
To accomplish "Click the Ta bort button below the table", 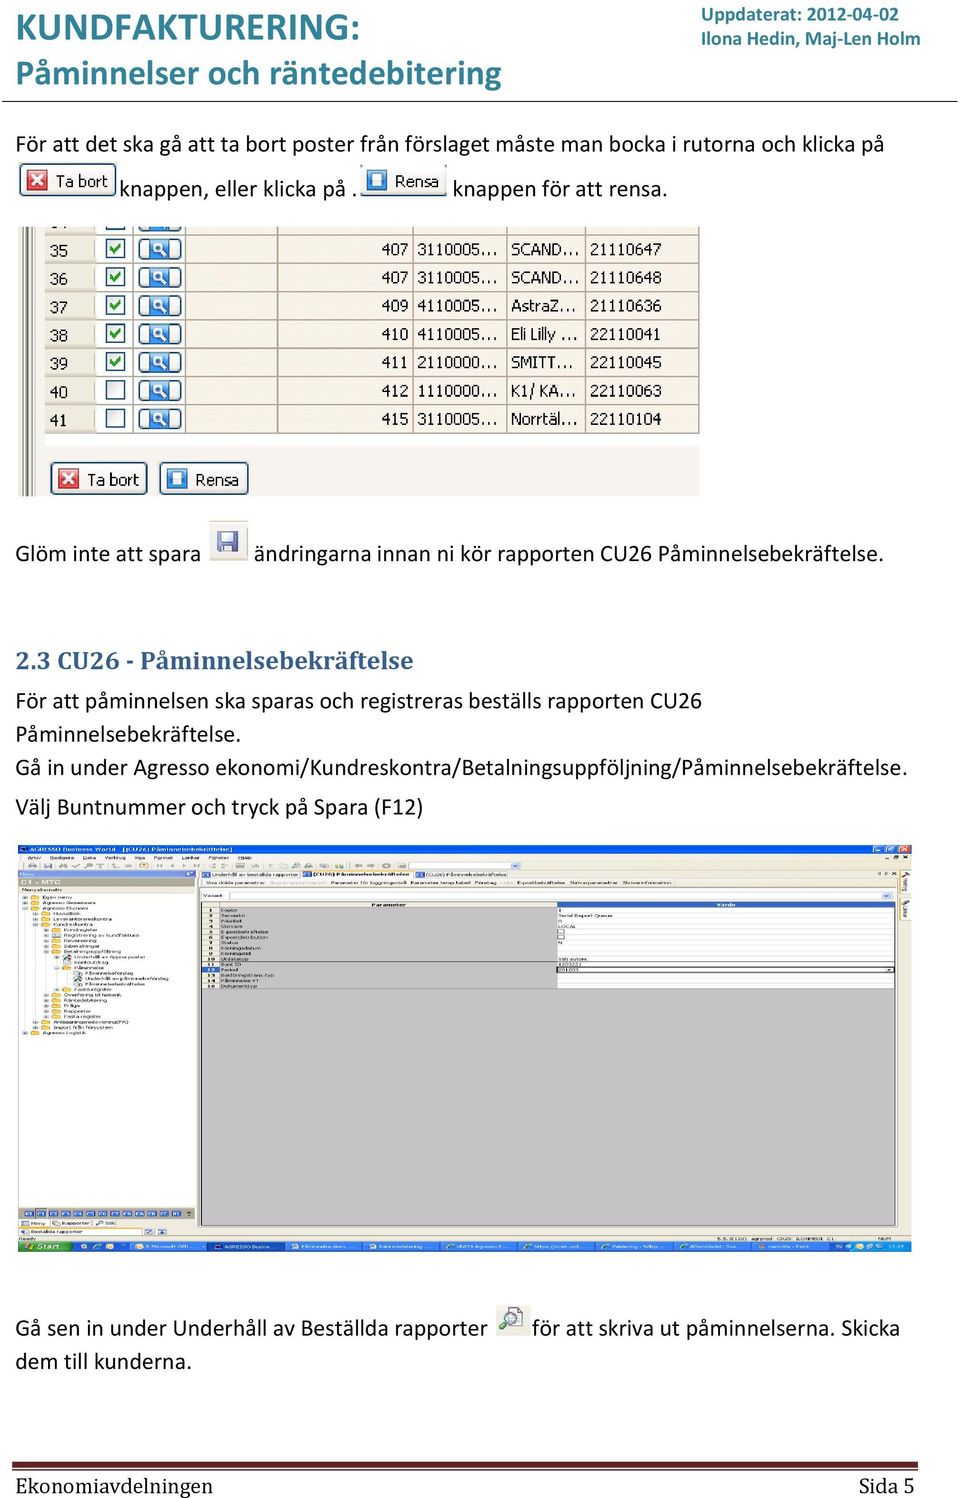I will [99, 479].
